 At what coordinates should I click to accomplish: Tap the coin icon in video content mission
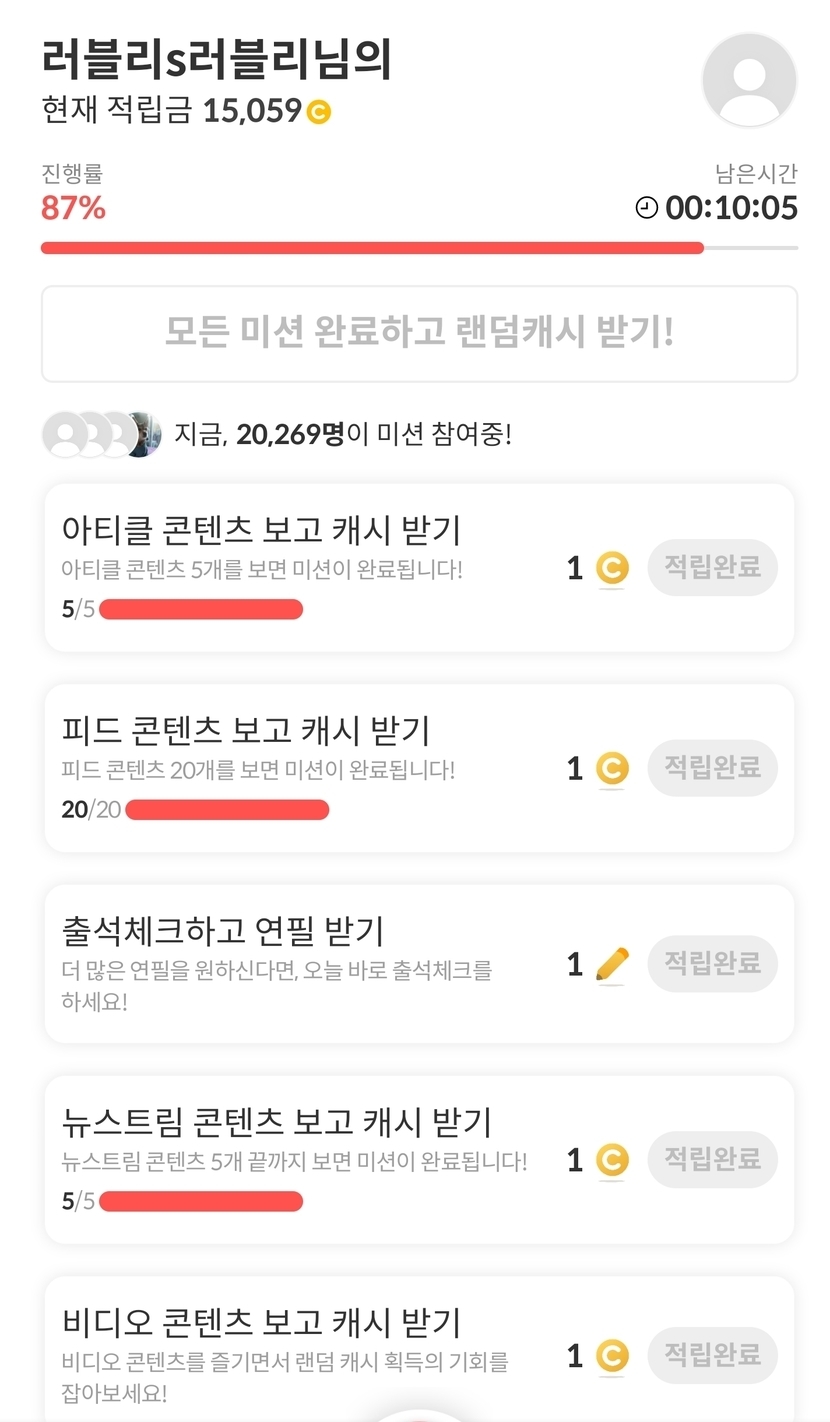coord(612,1357)
